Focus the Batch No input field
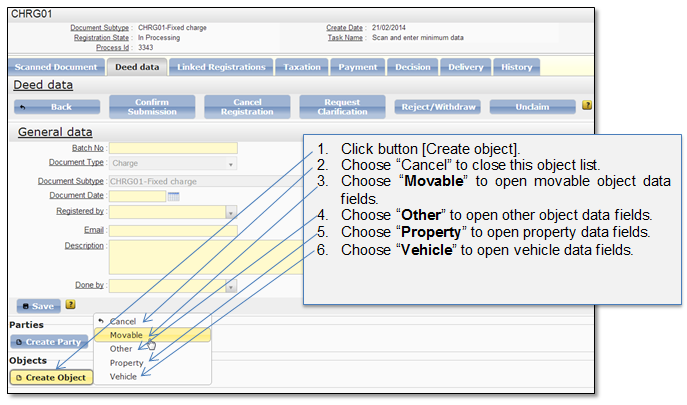 [173, 148]
